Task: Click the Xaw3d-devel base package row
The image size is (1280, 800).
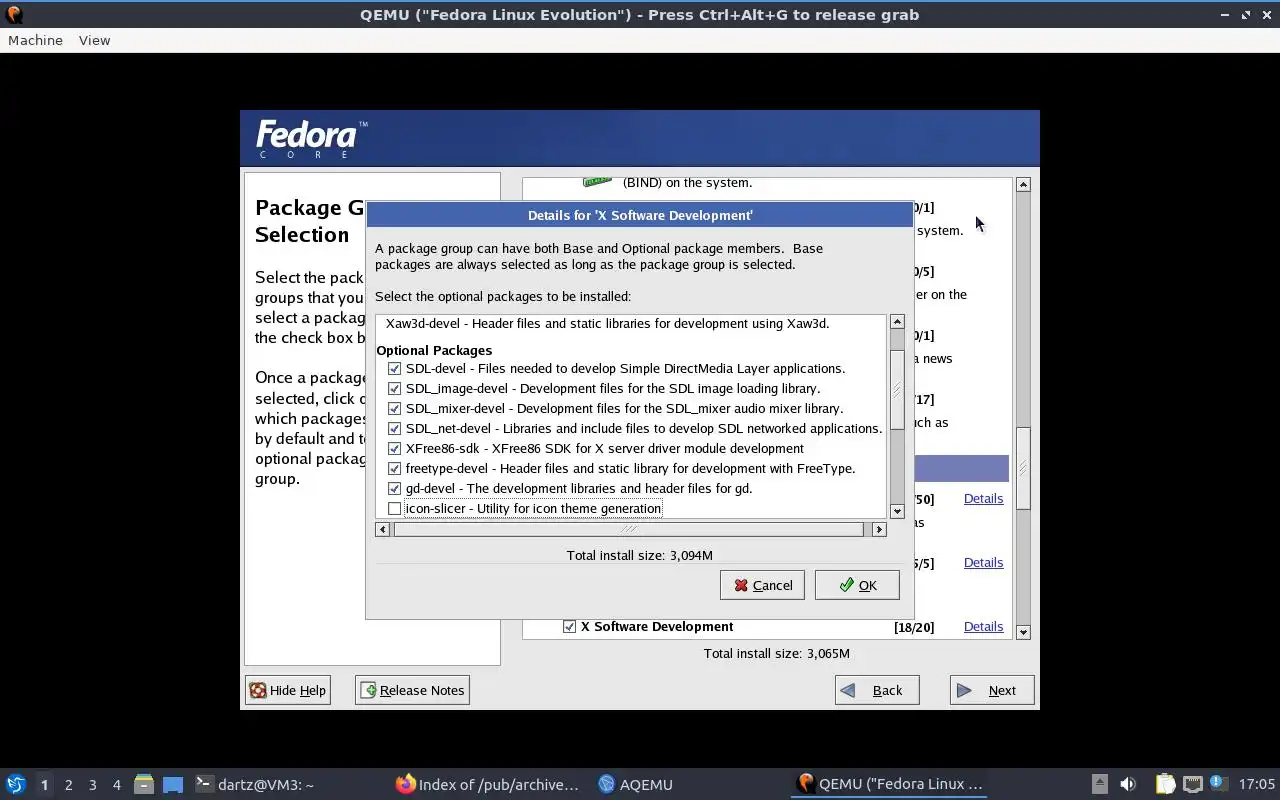Action: [607, 323]
